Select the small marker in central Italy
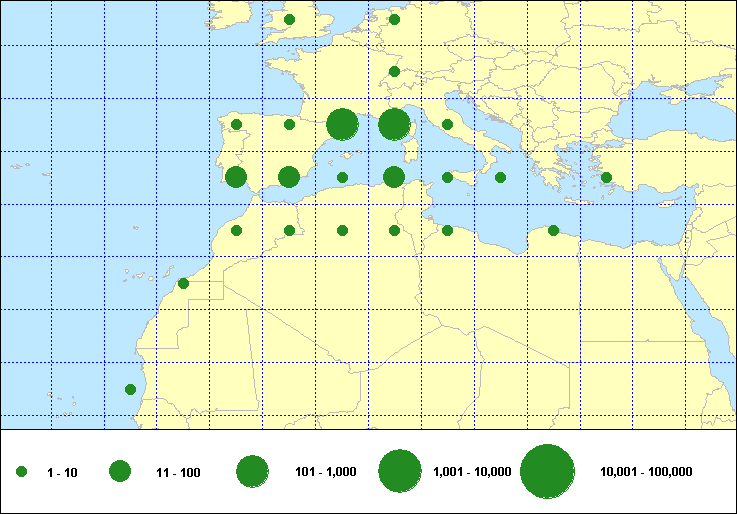This screenshot has height=514, width=737. click(x=447, y=125)
